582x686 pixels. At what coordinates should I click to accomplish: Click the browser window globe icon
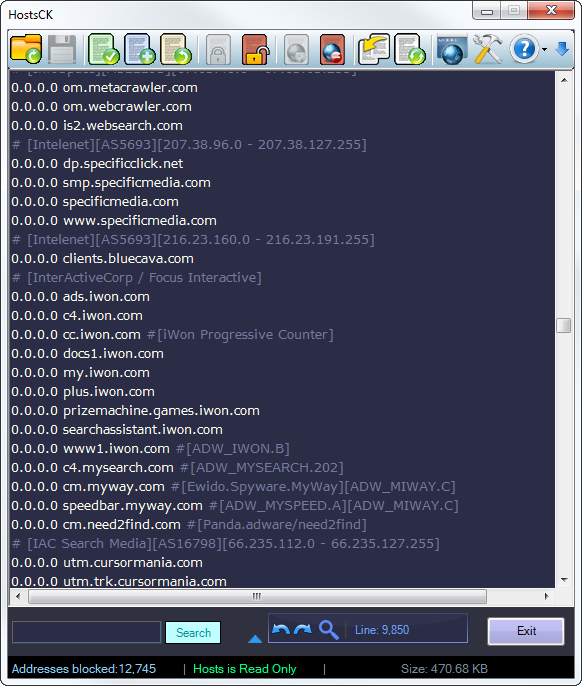tap(452, 49)
